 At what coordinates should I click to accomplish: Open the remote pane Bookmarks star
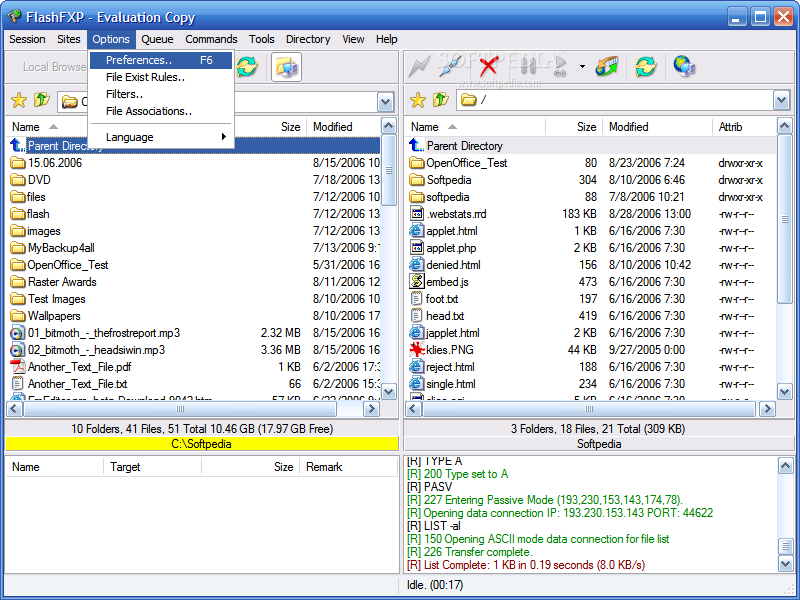tap(418, 100)
